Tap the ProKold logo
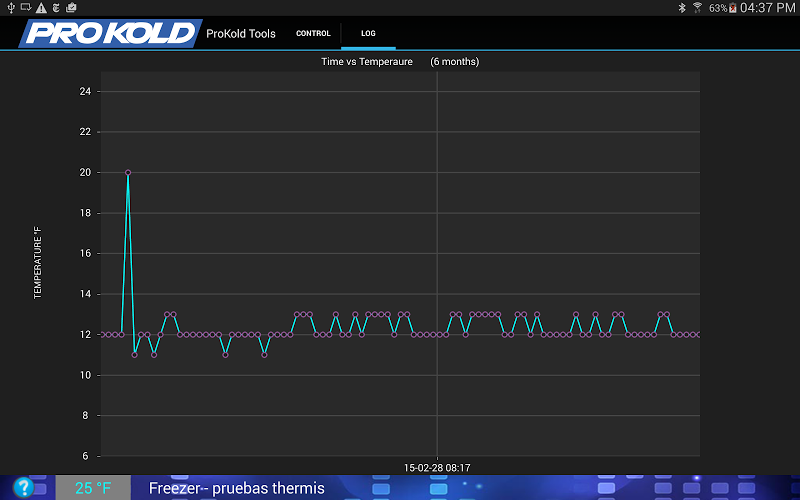The width and height of the screenshot is (800, 500). pyautogui.click(x=110, y=34)
